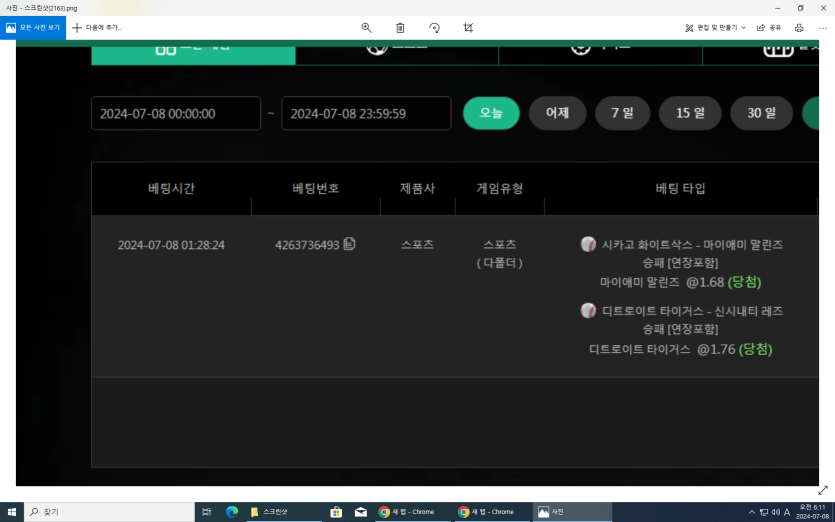The height and width of the screenshot is (522, 835).
Task: Open the Mail app from taskbar
Action: point(361,512)
